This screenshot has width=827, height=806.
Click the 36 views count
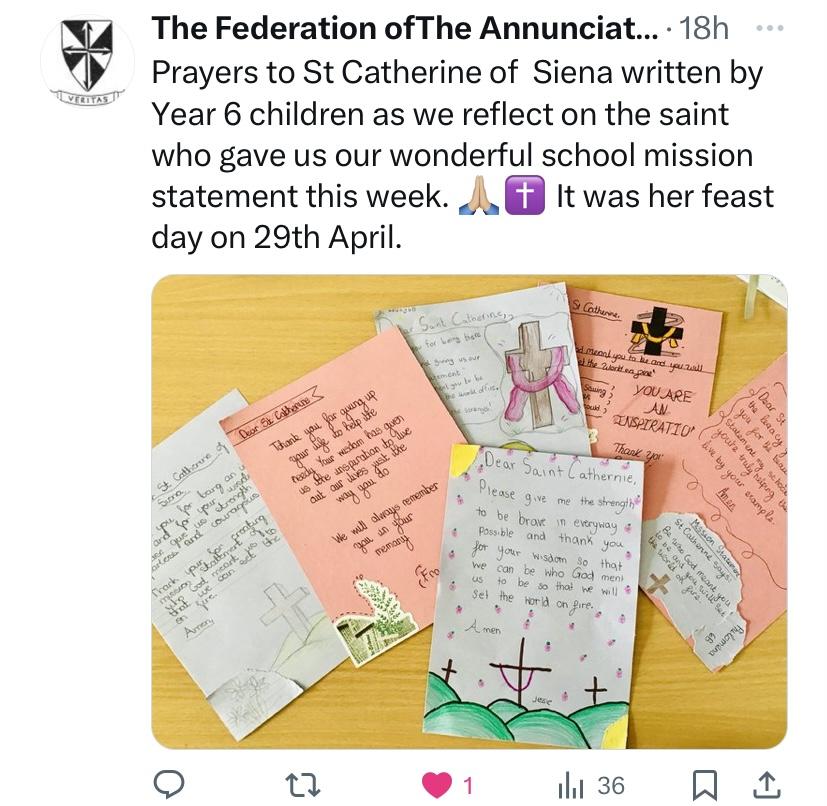[610, 786]
